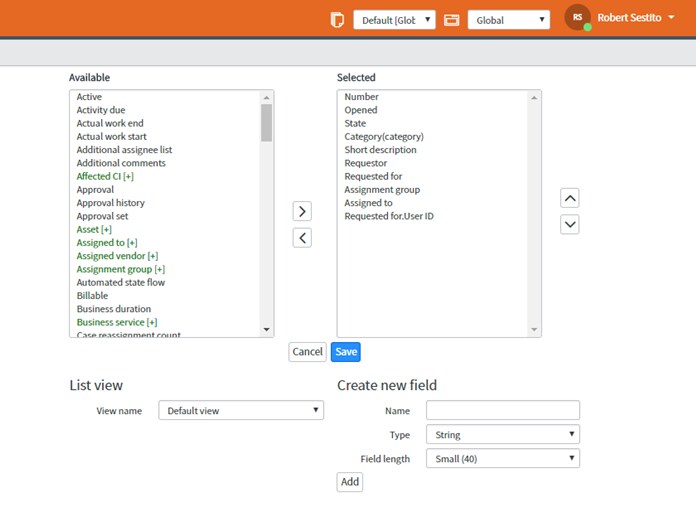Expand the Type String dropdown
Image resolution: width=696 pixels, height=505 pixels.
[503, 434]
